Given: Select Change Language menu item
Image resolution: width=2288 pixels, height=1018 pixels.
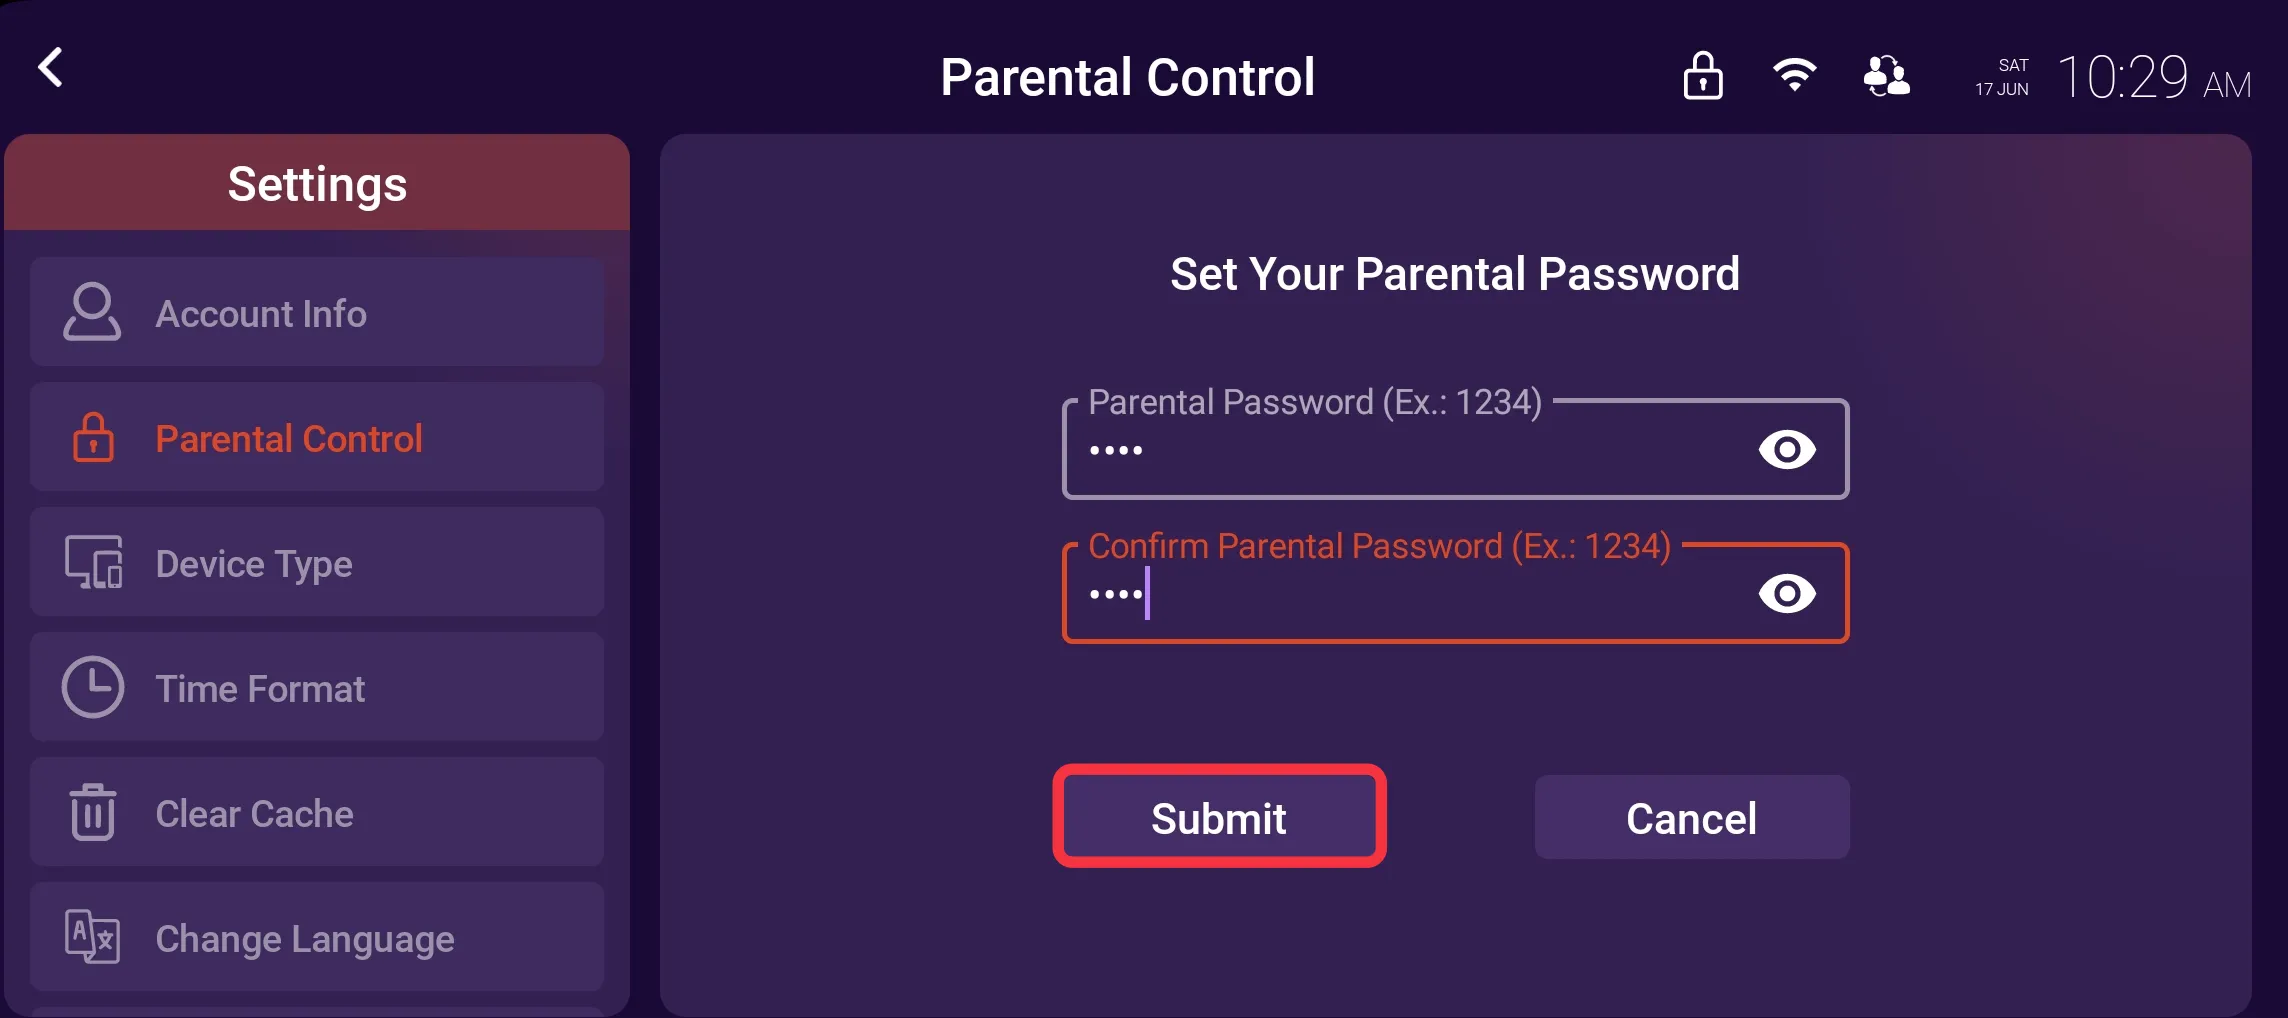Looking at the screenshot, I should coord(317,937).
